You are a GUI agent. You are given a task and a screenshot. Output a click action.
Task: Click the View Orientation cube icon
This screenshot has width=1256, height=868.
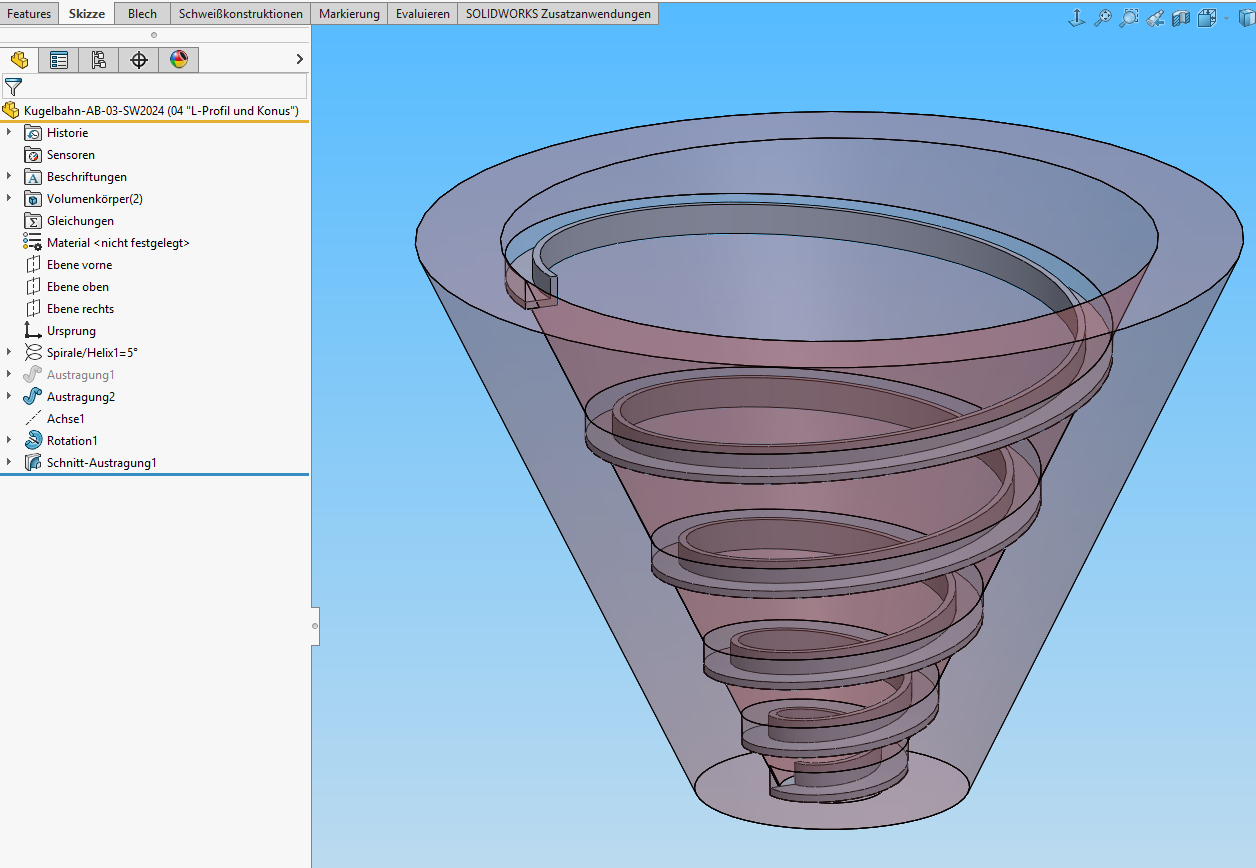pyautogui.click(x=1207, y=17)
